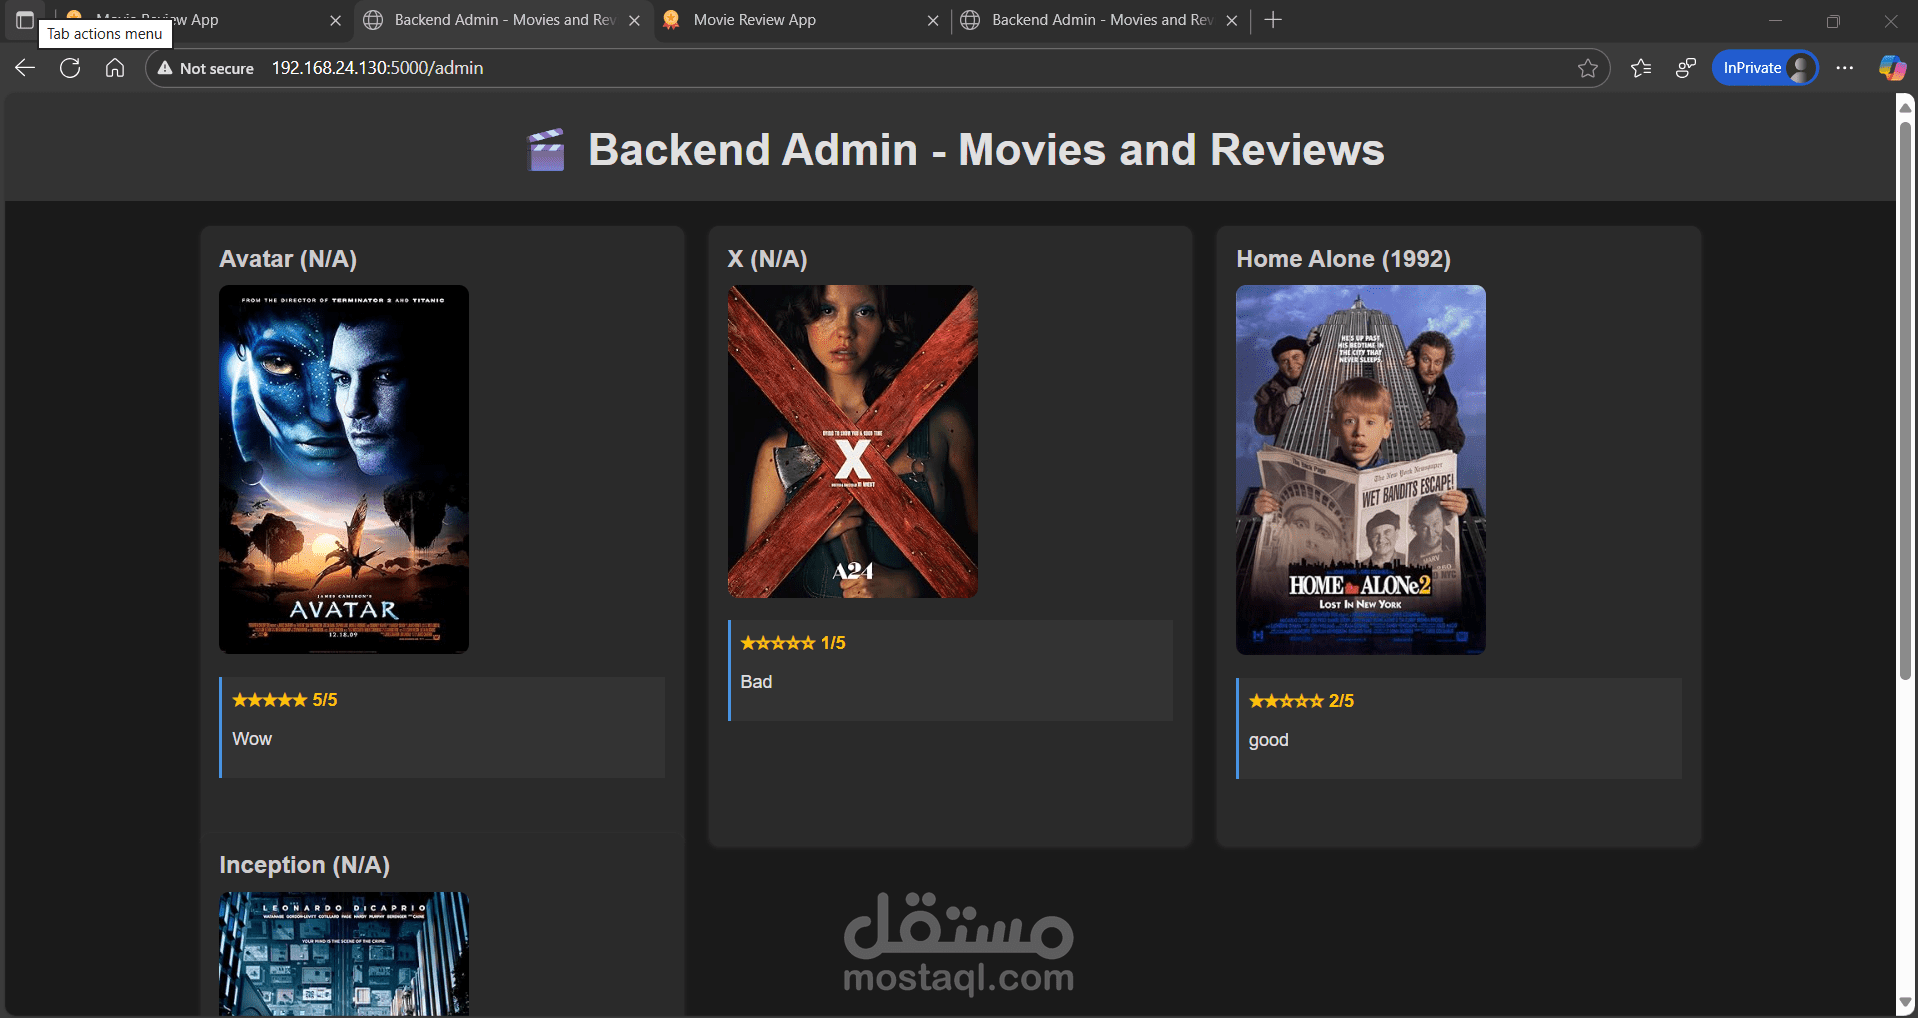Switch to the active Backend Admin tab
This screenshot has width=1918, height=1018.
coord(503,20)
